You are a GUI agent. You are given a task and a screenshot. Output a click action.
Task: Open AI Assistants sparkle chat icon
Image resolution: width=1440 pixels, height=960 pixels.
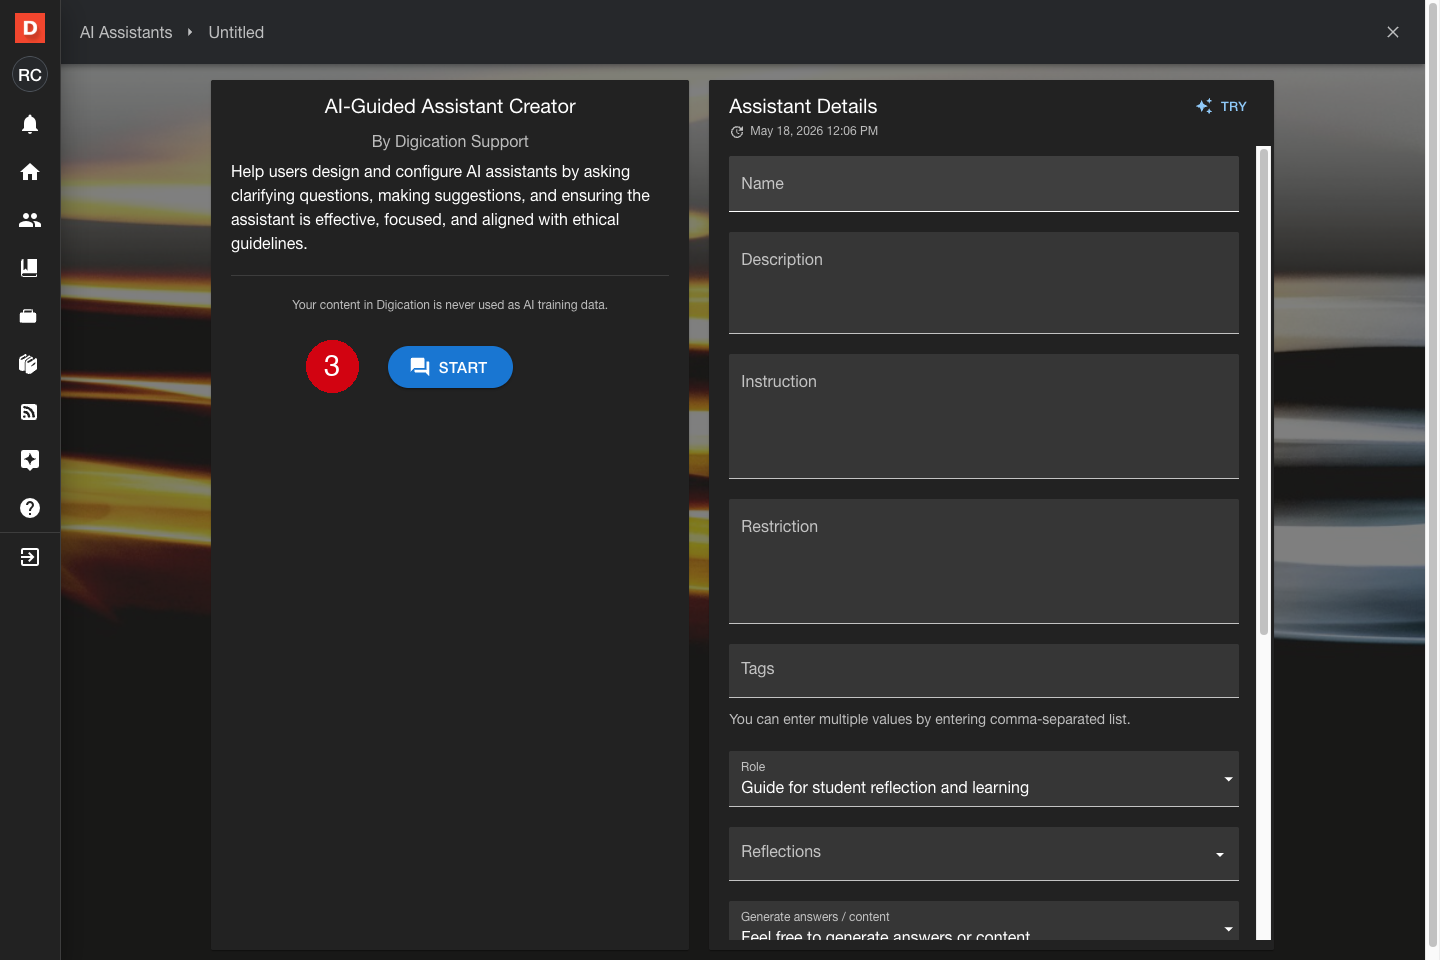click(x=30, y=460)
